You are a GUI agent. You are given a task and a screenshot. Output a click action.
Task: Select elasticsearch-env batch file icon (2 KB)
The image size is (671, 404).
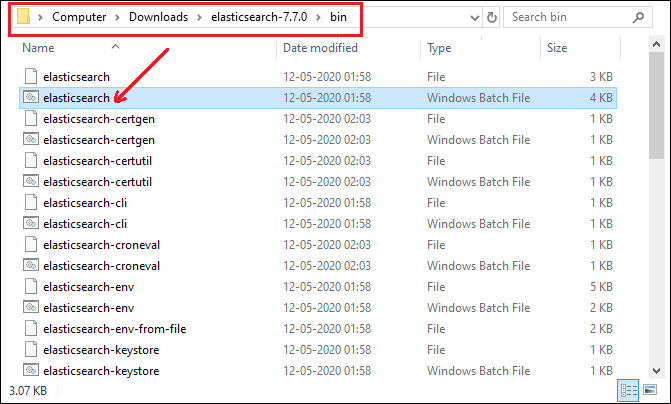(31, 307)
